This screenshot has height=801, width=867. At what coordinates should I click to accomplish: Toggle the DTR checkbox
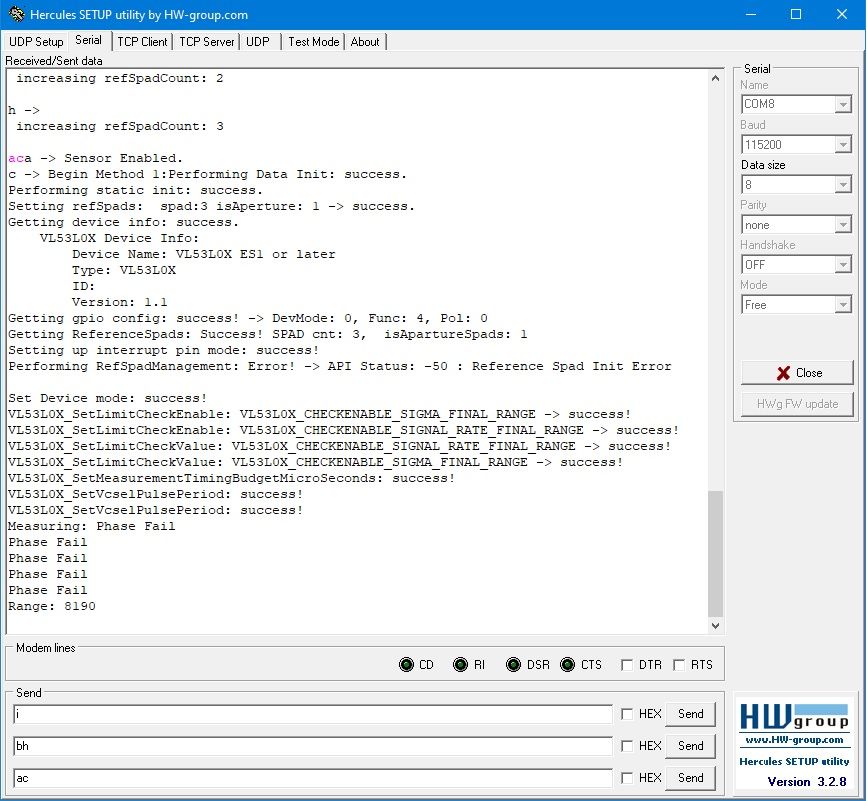coord(626,664)
